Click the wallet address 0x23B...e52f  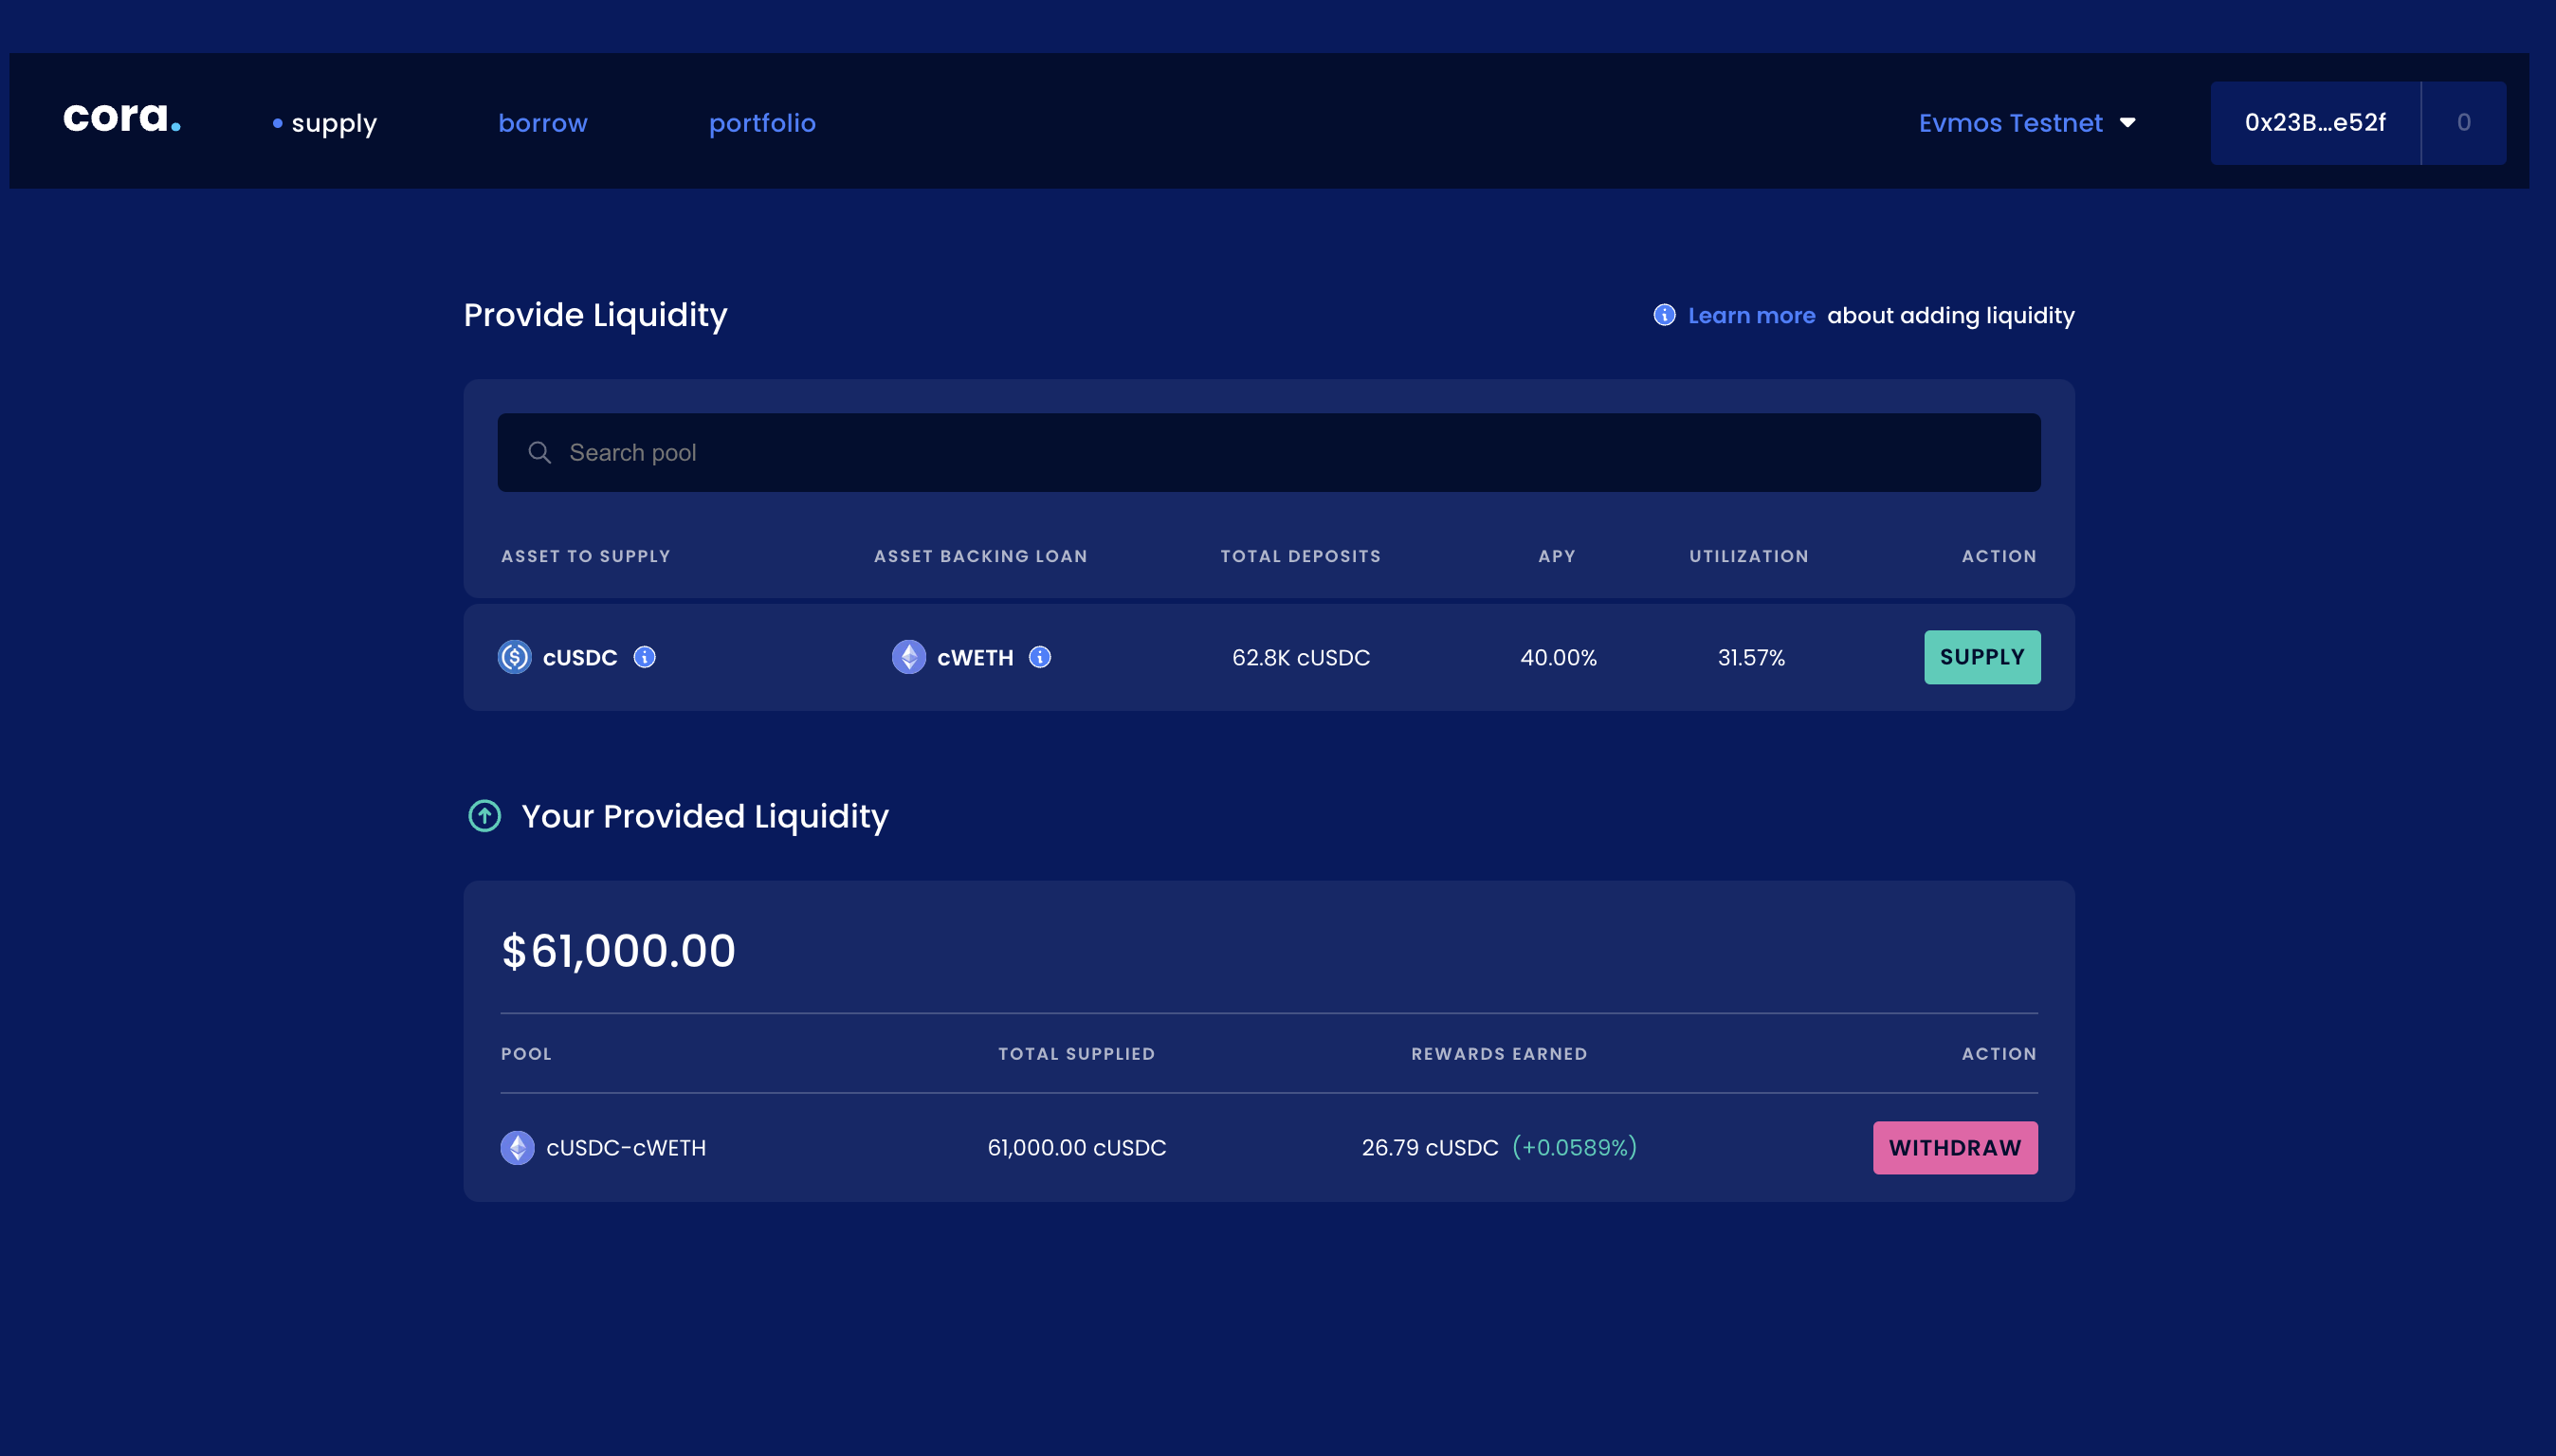point(2314,123)
